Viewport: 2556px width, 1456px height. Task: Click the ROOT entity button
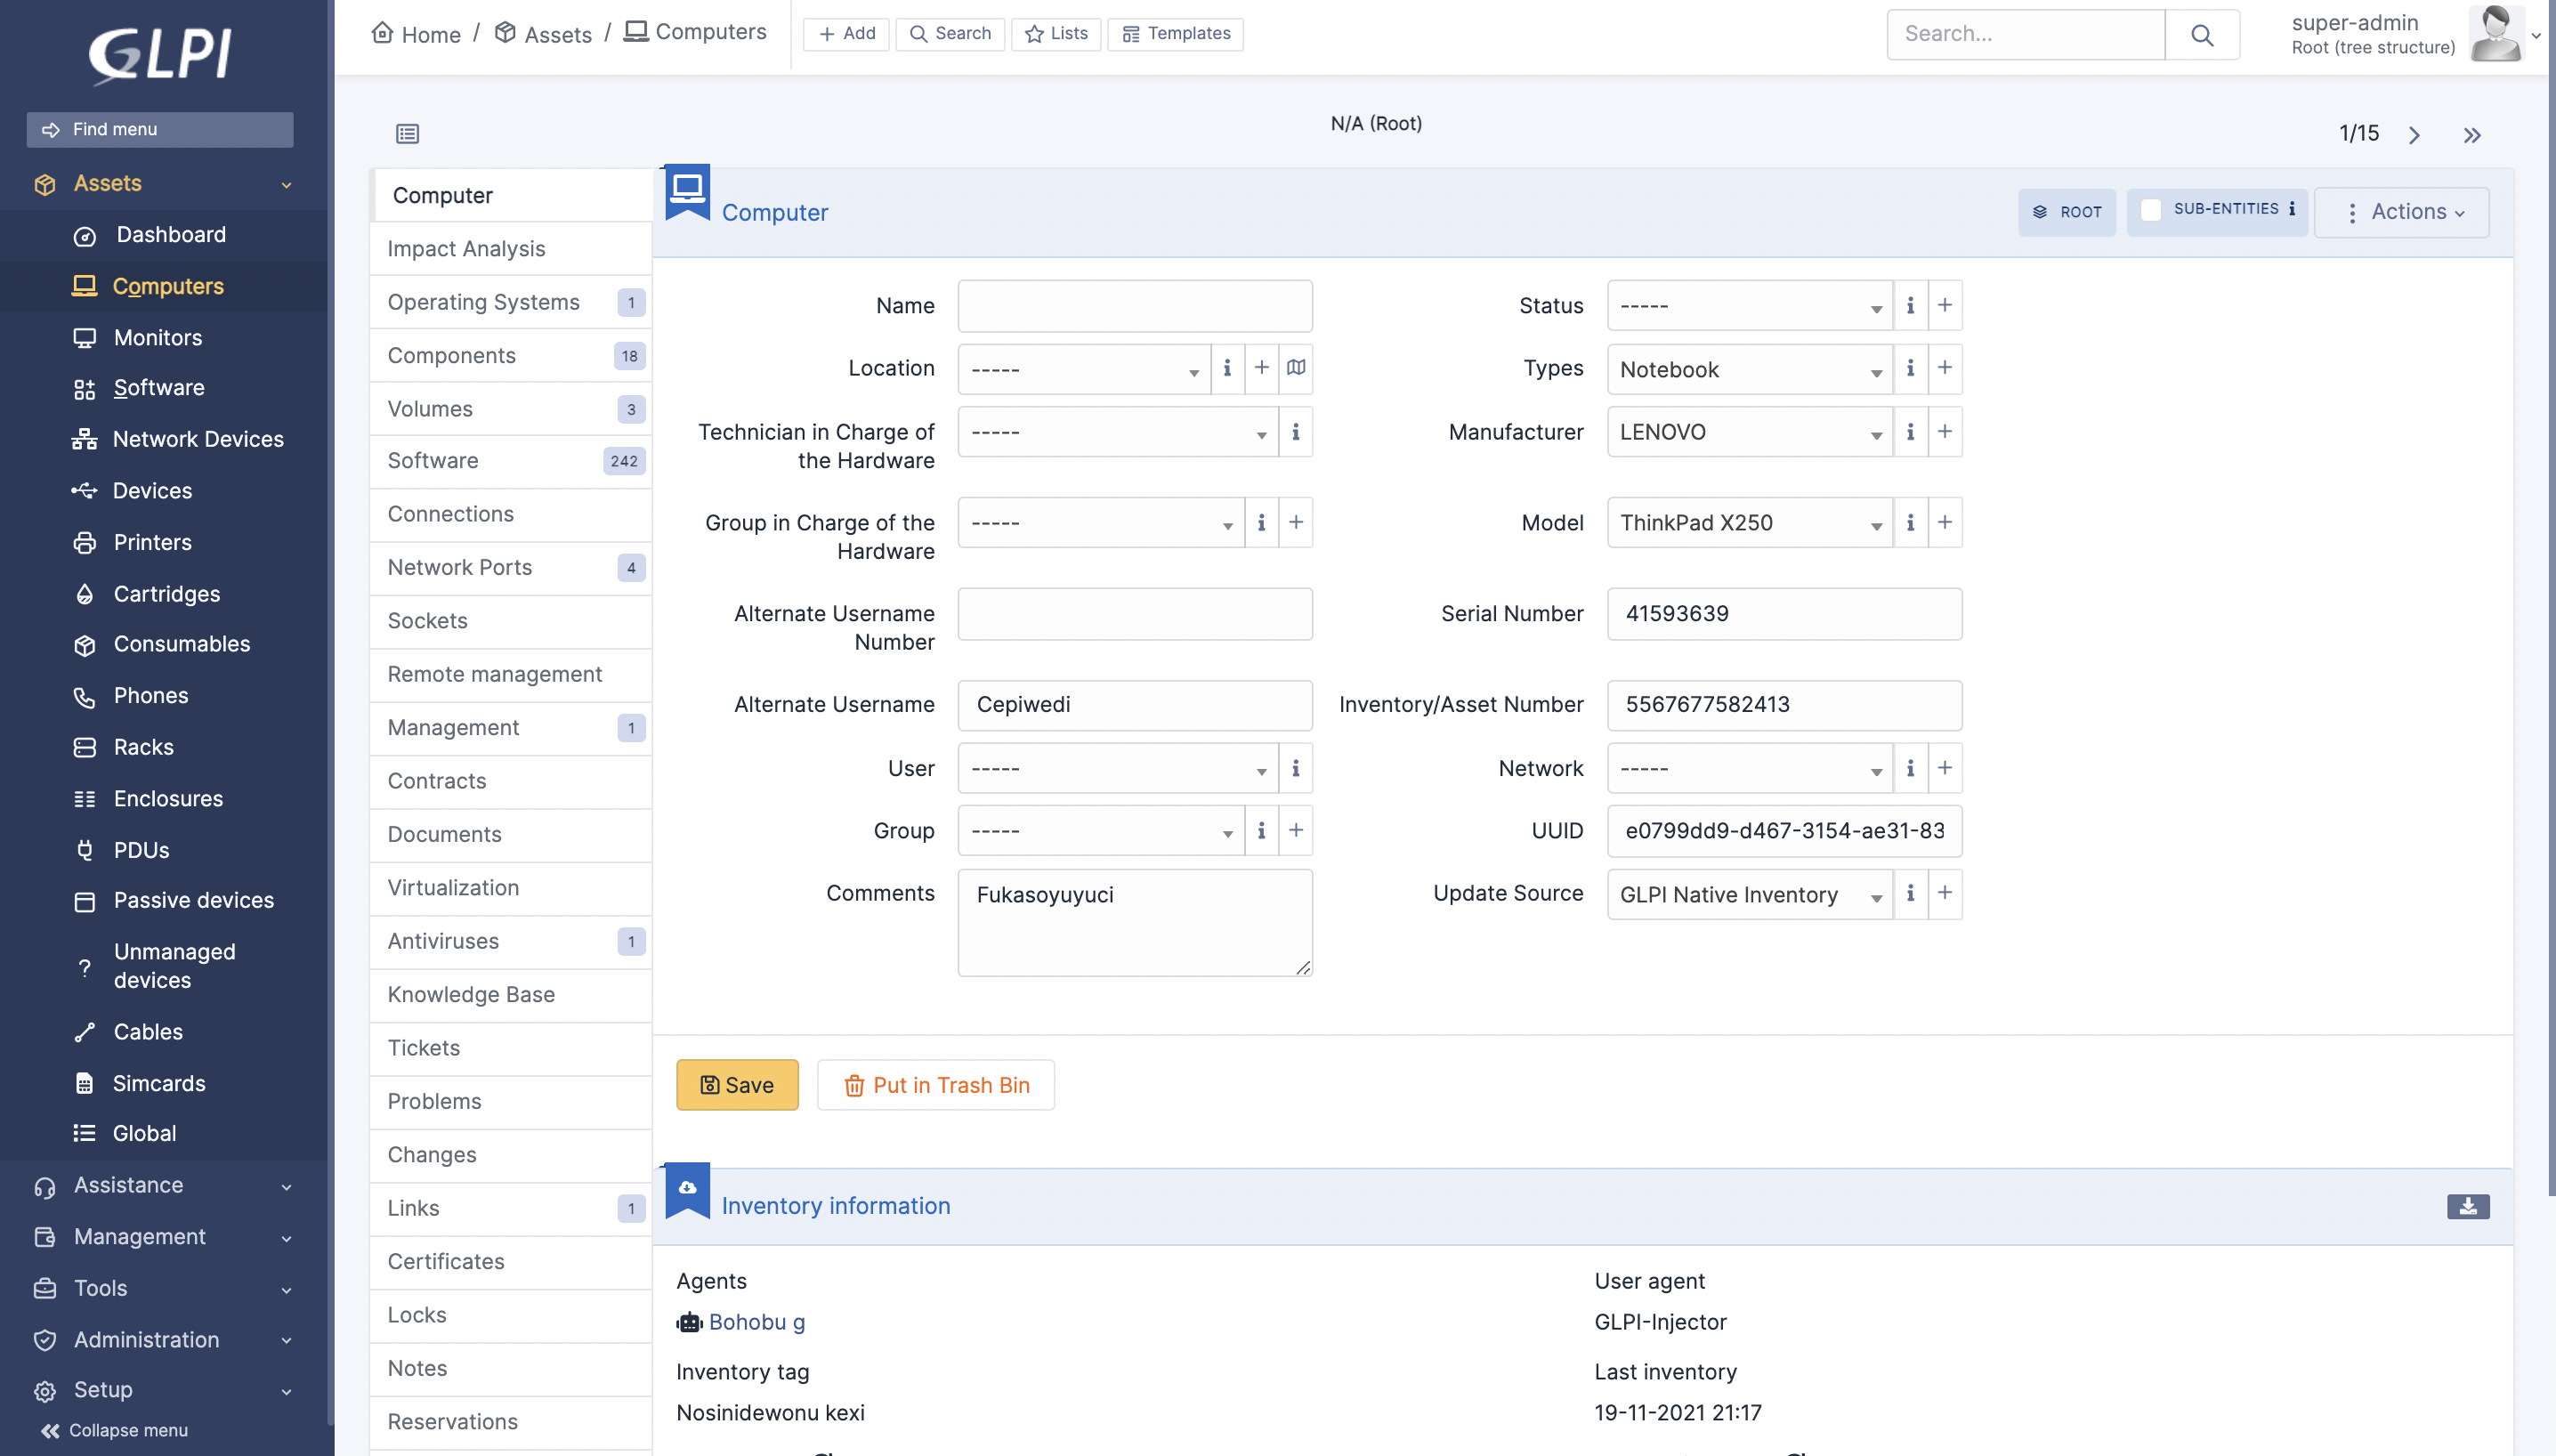click(x=2066, y=212)
